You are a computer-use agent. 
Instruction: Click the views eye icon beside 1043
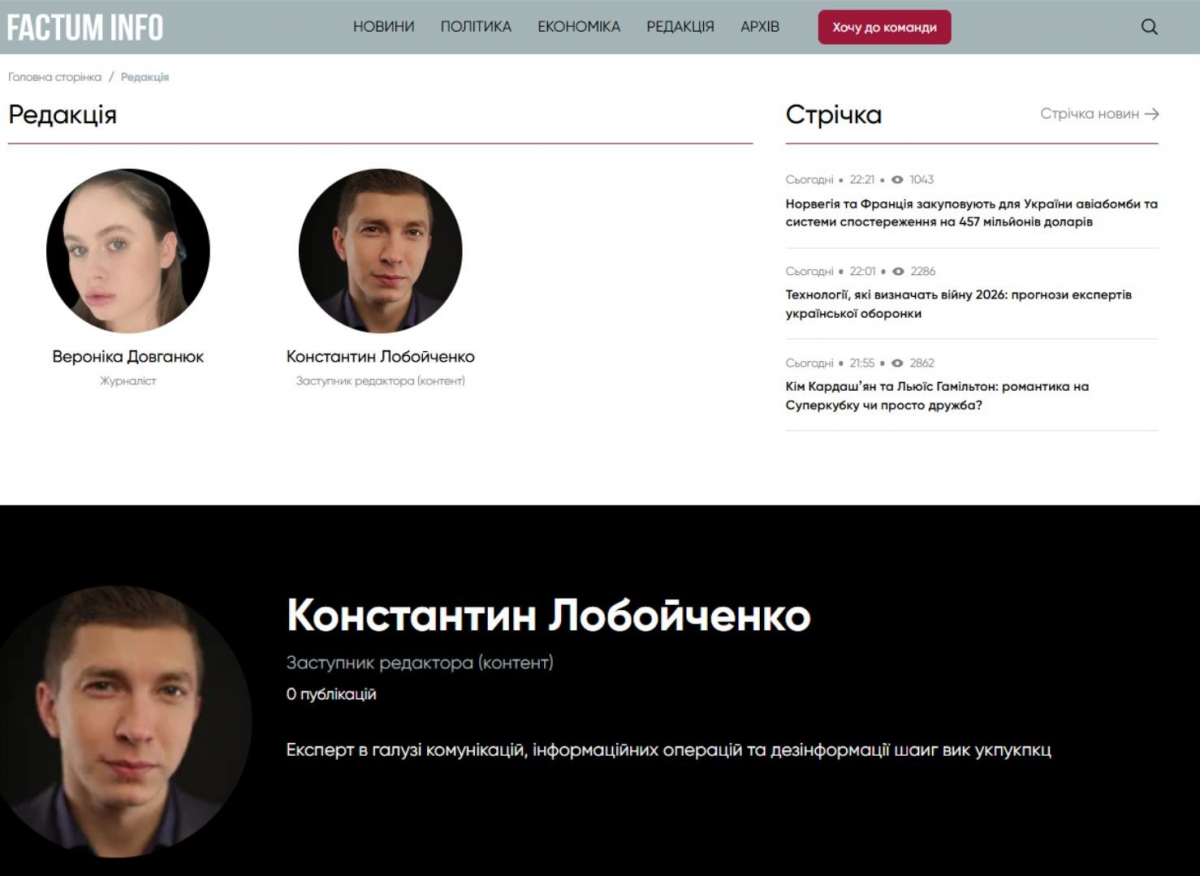click(897, 180)
